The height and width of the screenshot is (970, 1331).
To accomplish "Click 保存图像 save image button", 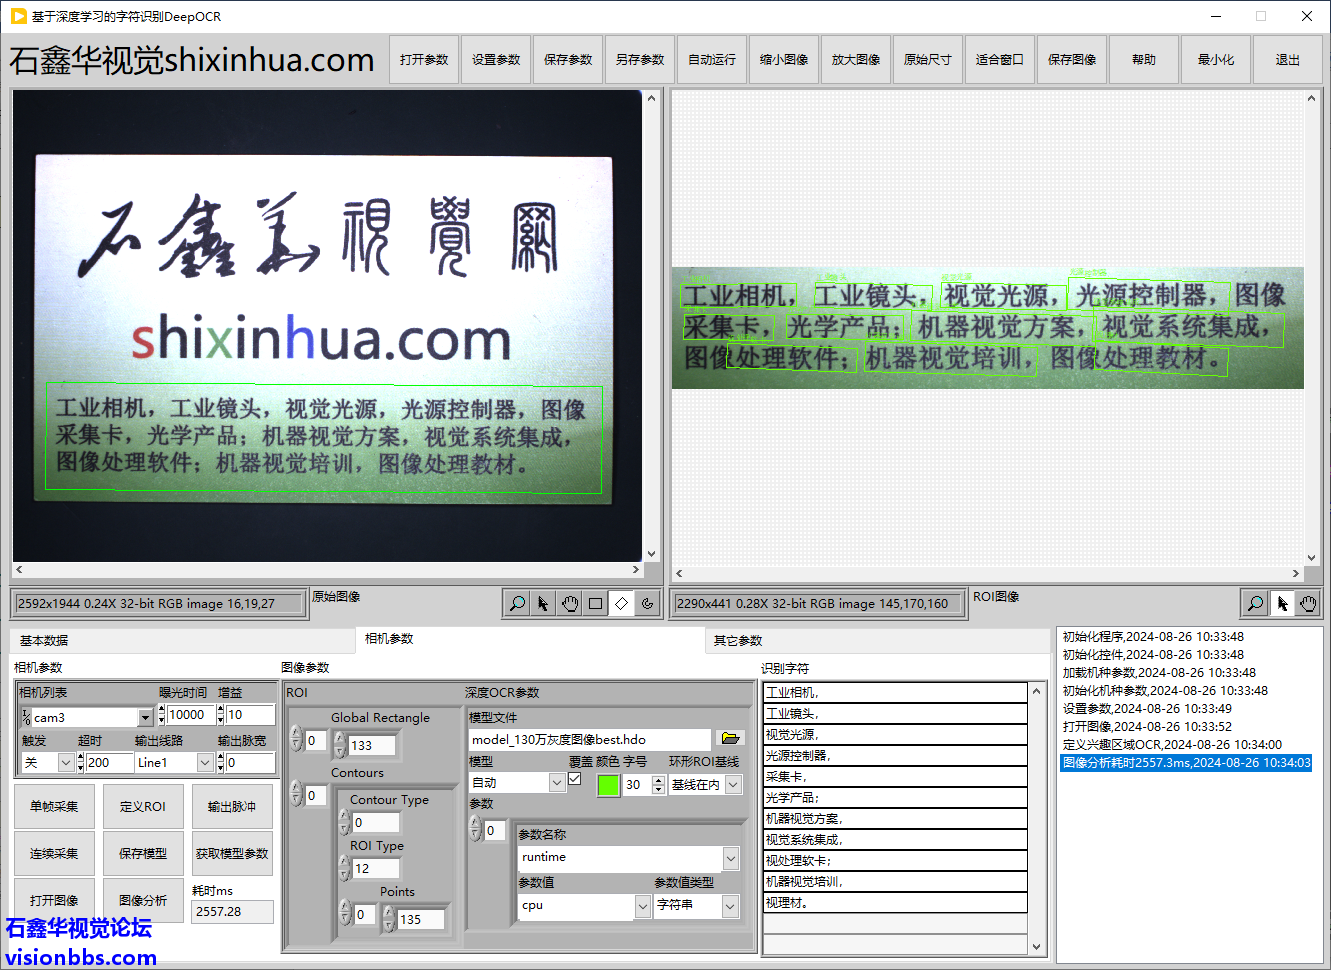I will (1072, 59).
